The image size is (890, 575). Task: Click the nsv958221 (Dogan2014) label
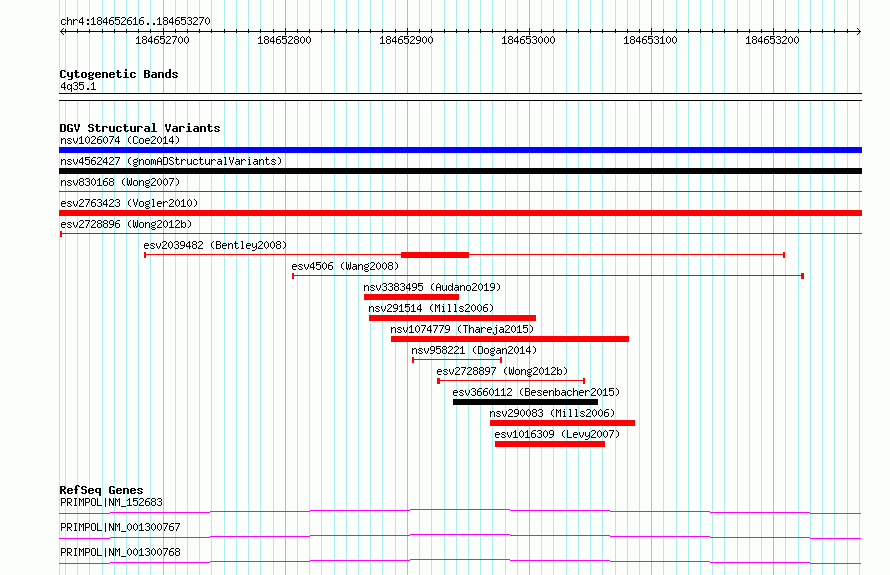coord(474,350)
